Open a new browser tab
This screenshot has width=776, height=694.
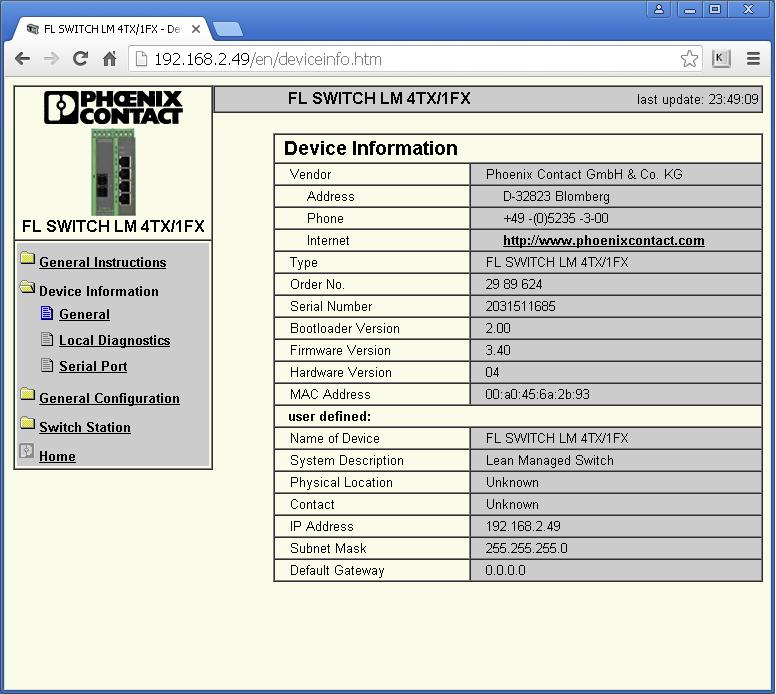click(228, 29)
